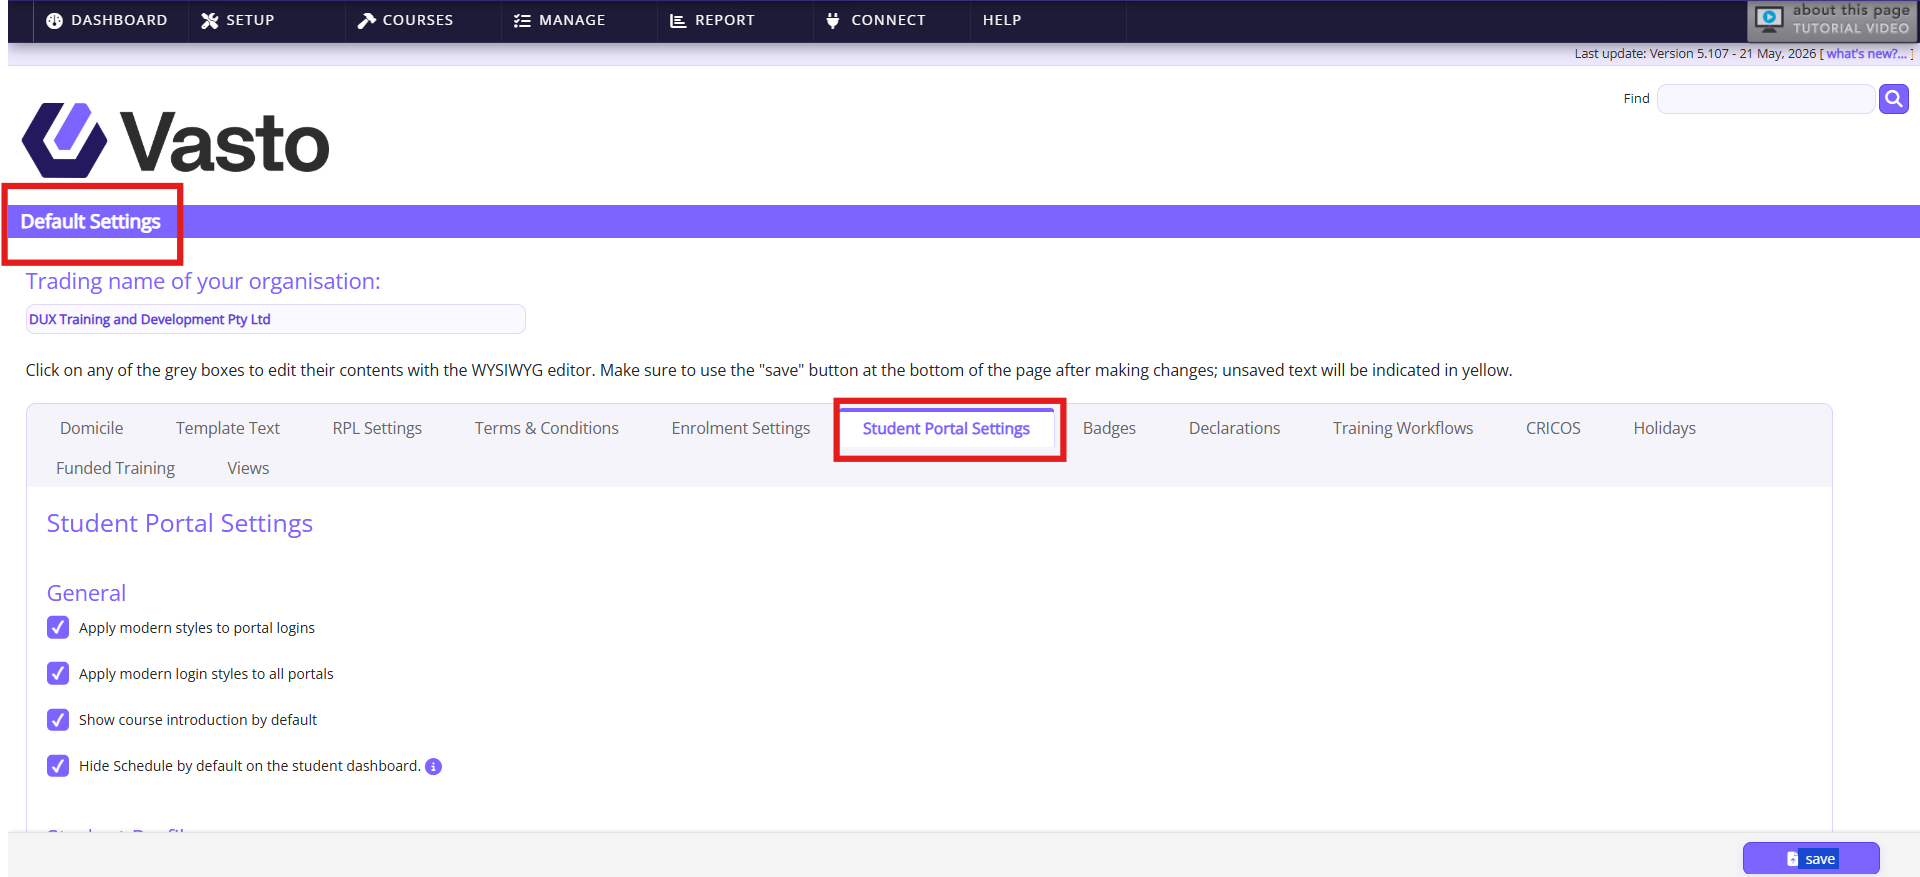
Task: Disable Show course introduction by default
Action: point(58,719)
